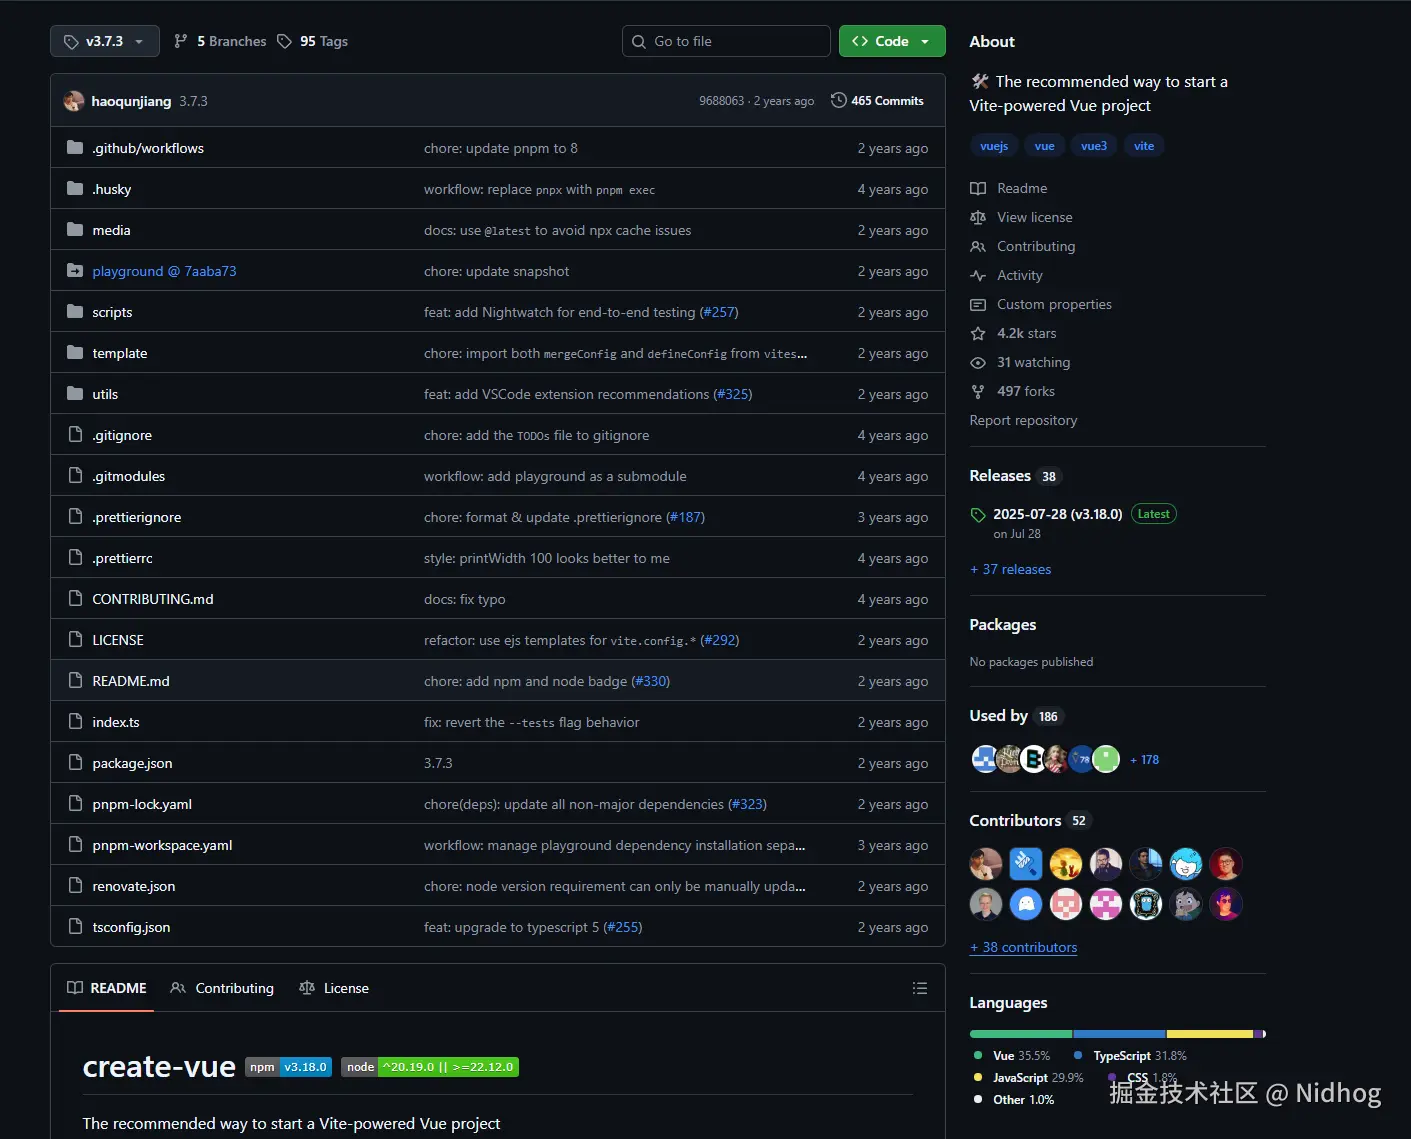Select the vuejs topic tag

(x=994, y=146)
